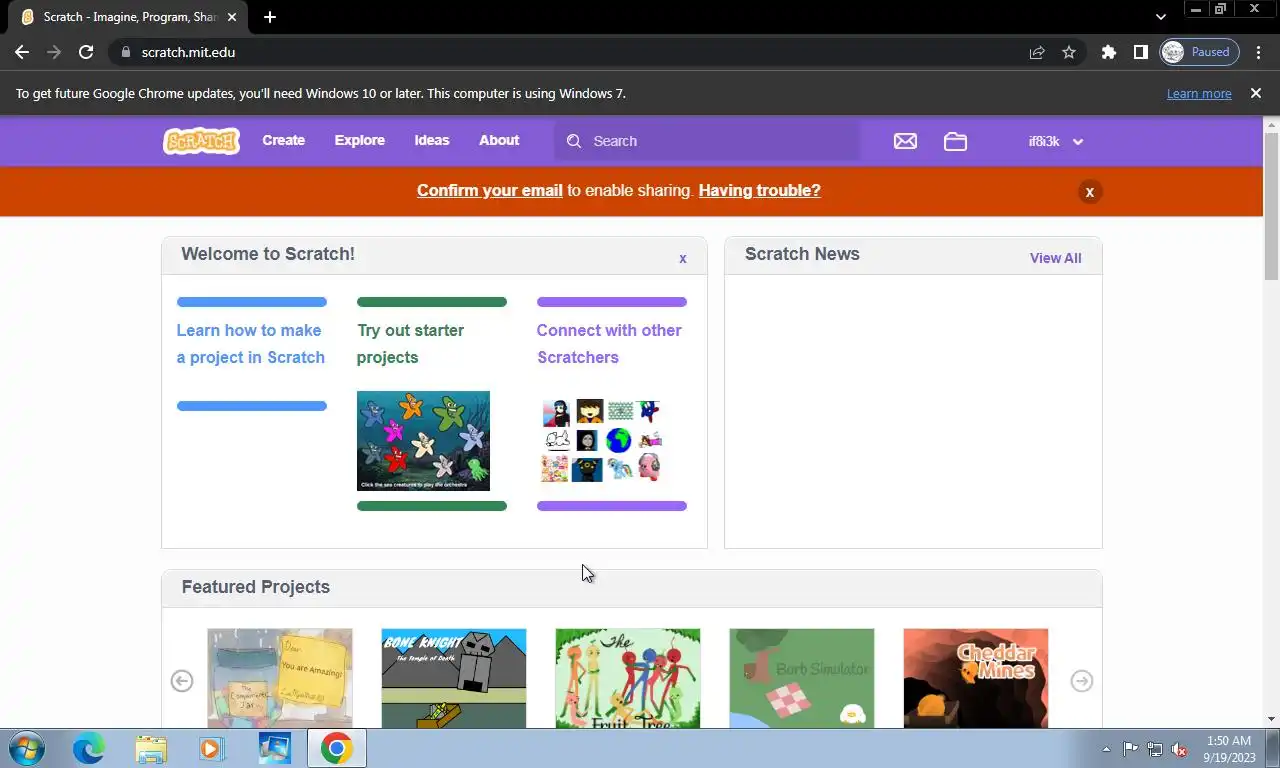1280x768 pixels.
Task: Bookmark this page with star icon
Action: pyautogui.click(x=1069, y=52)
